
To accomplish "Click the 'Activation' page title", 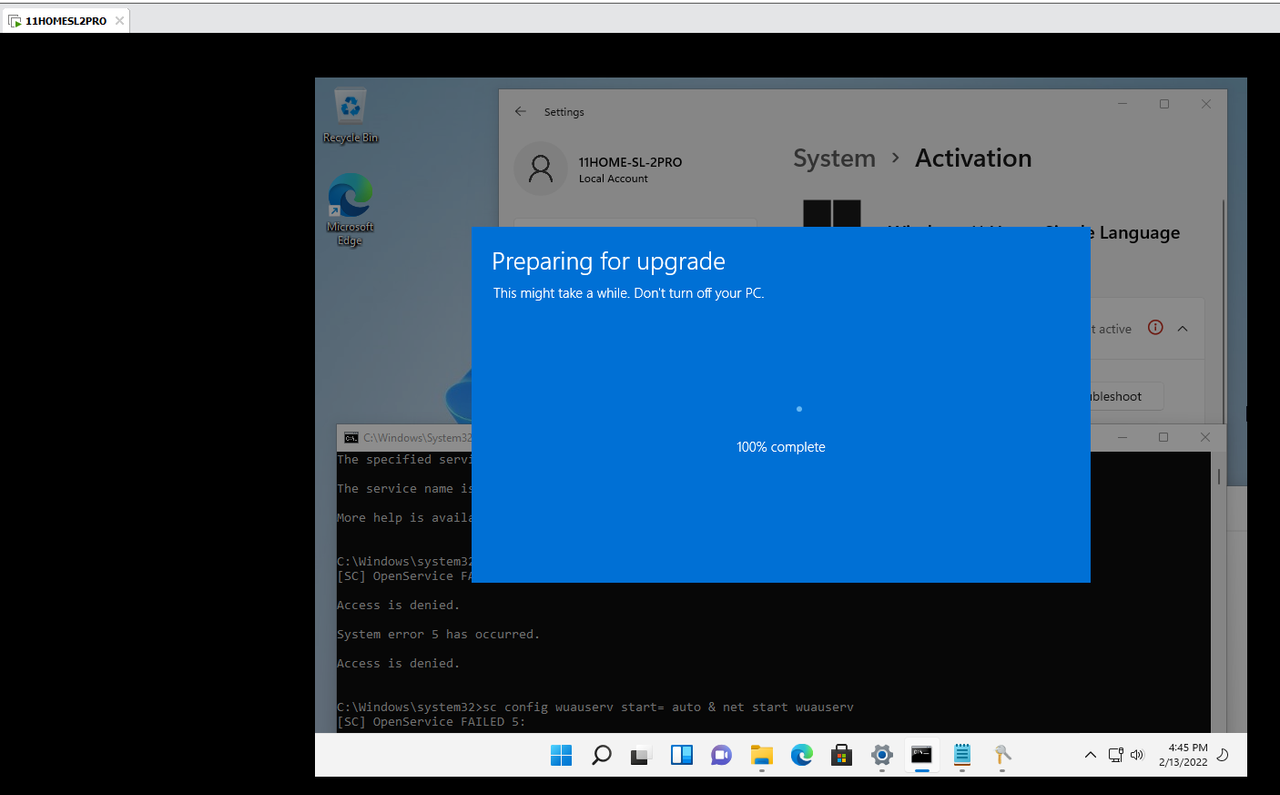I will tap(973, 158).
